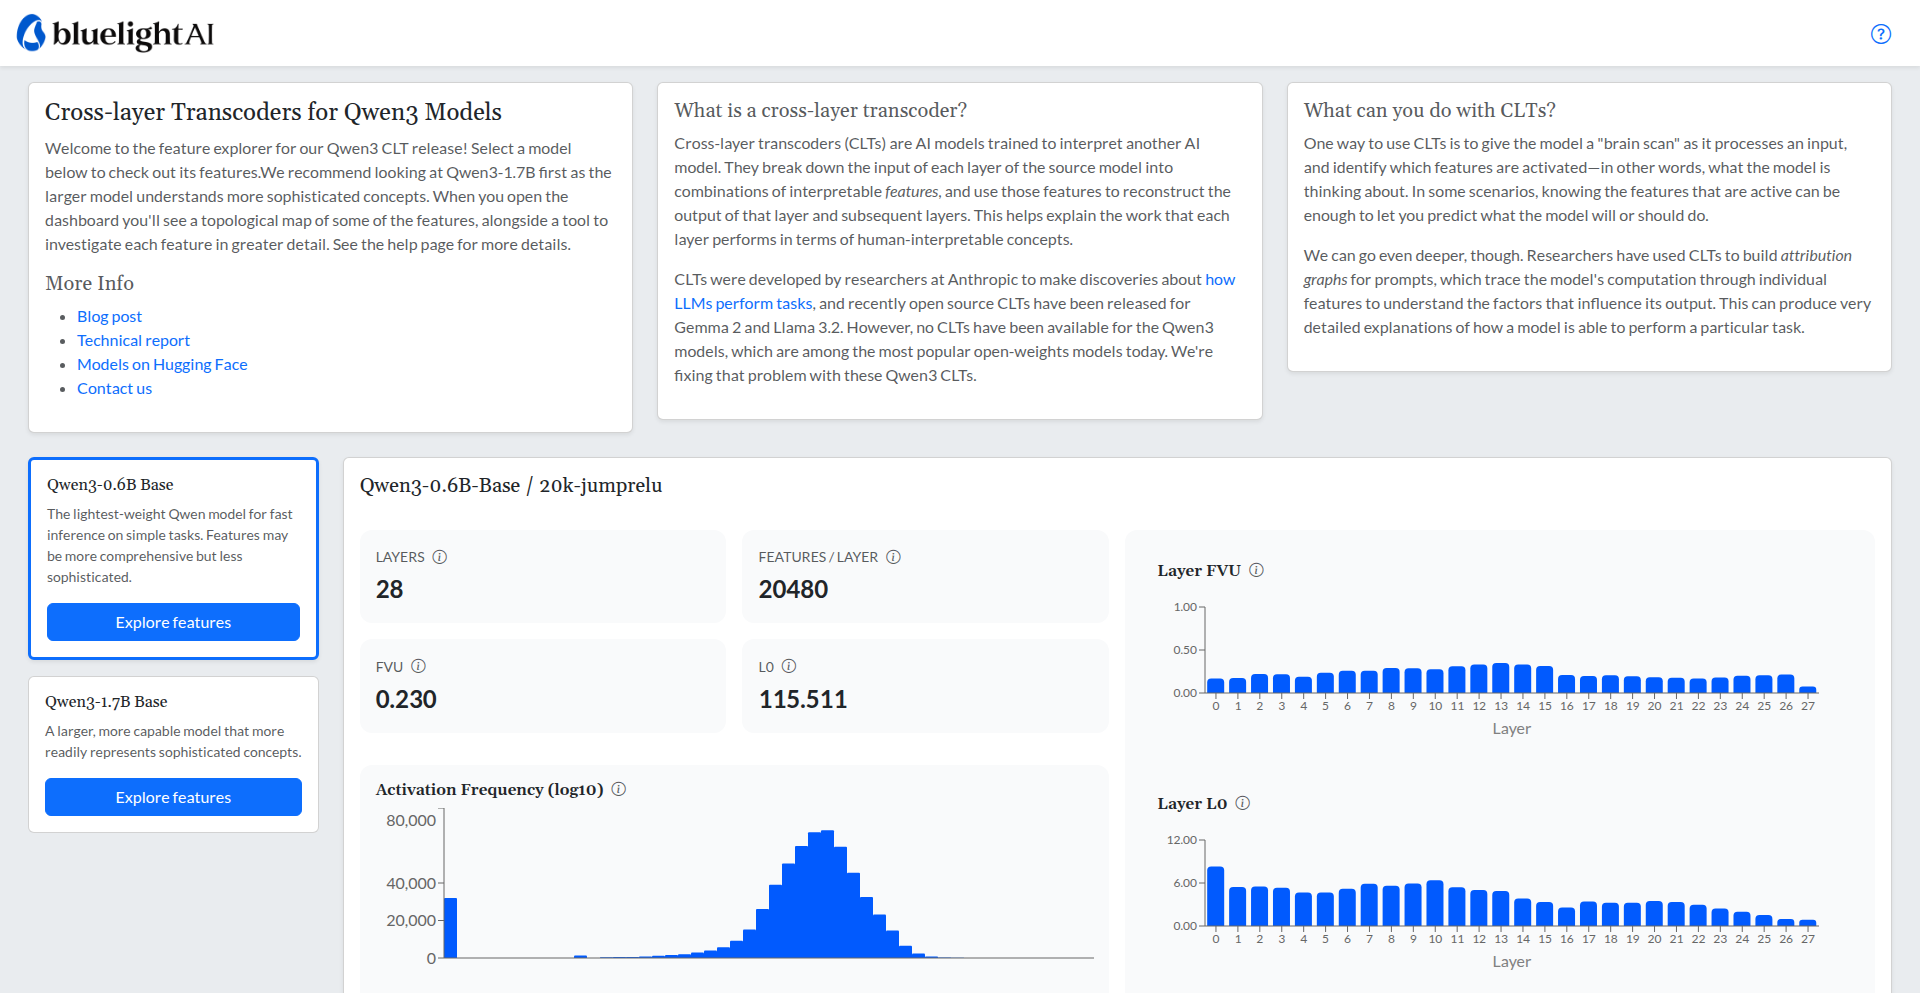
Task: Explore features for Qwen3-0.6B Base
Action: click(173, 622)
